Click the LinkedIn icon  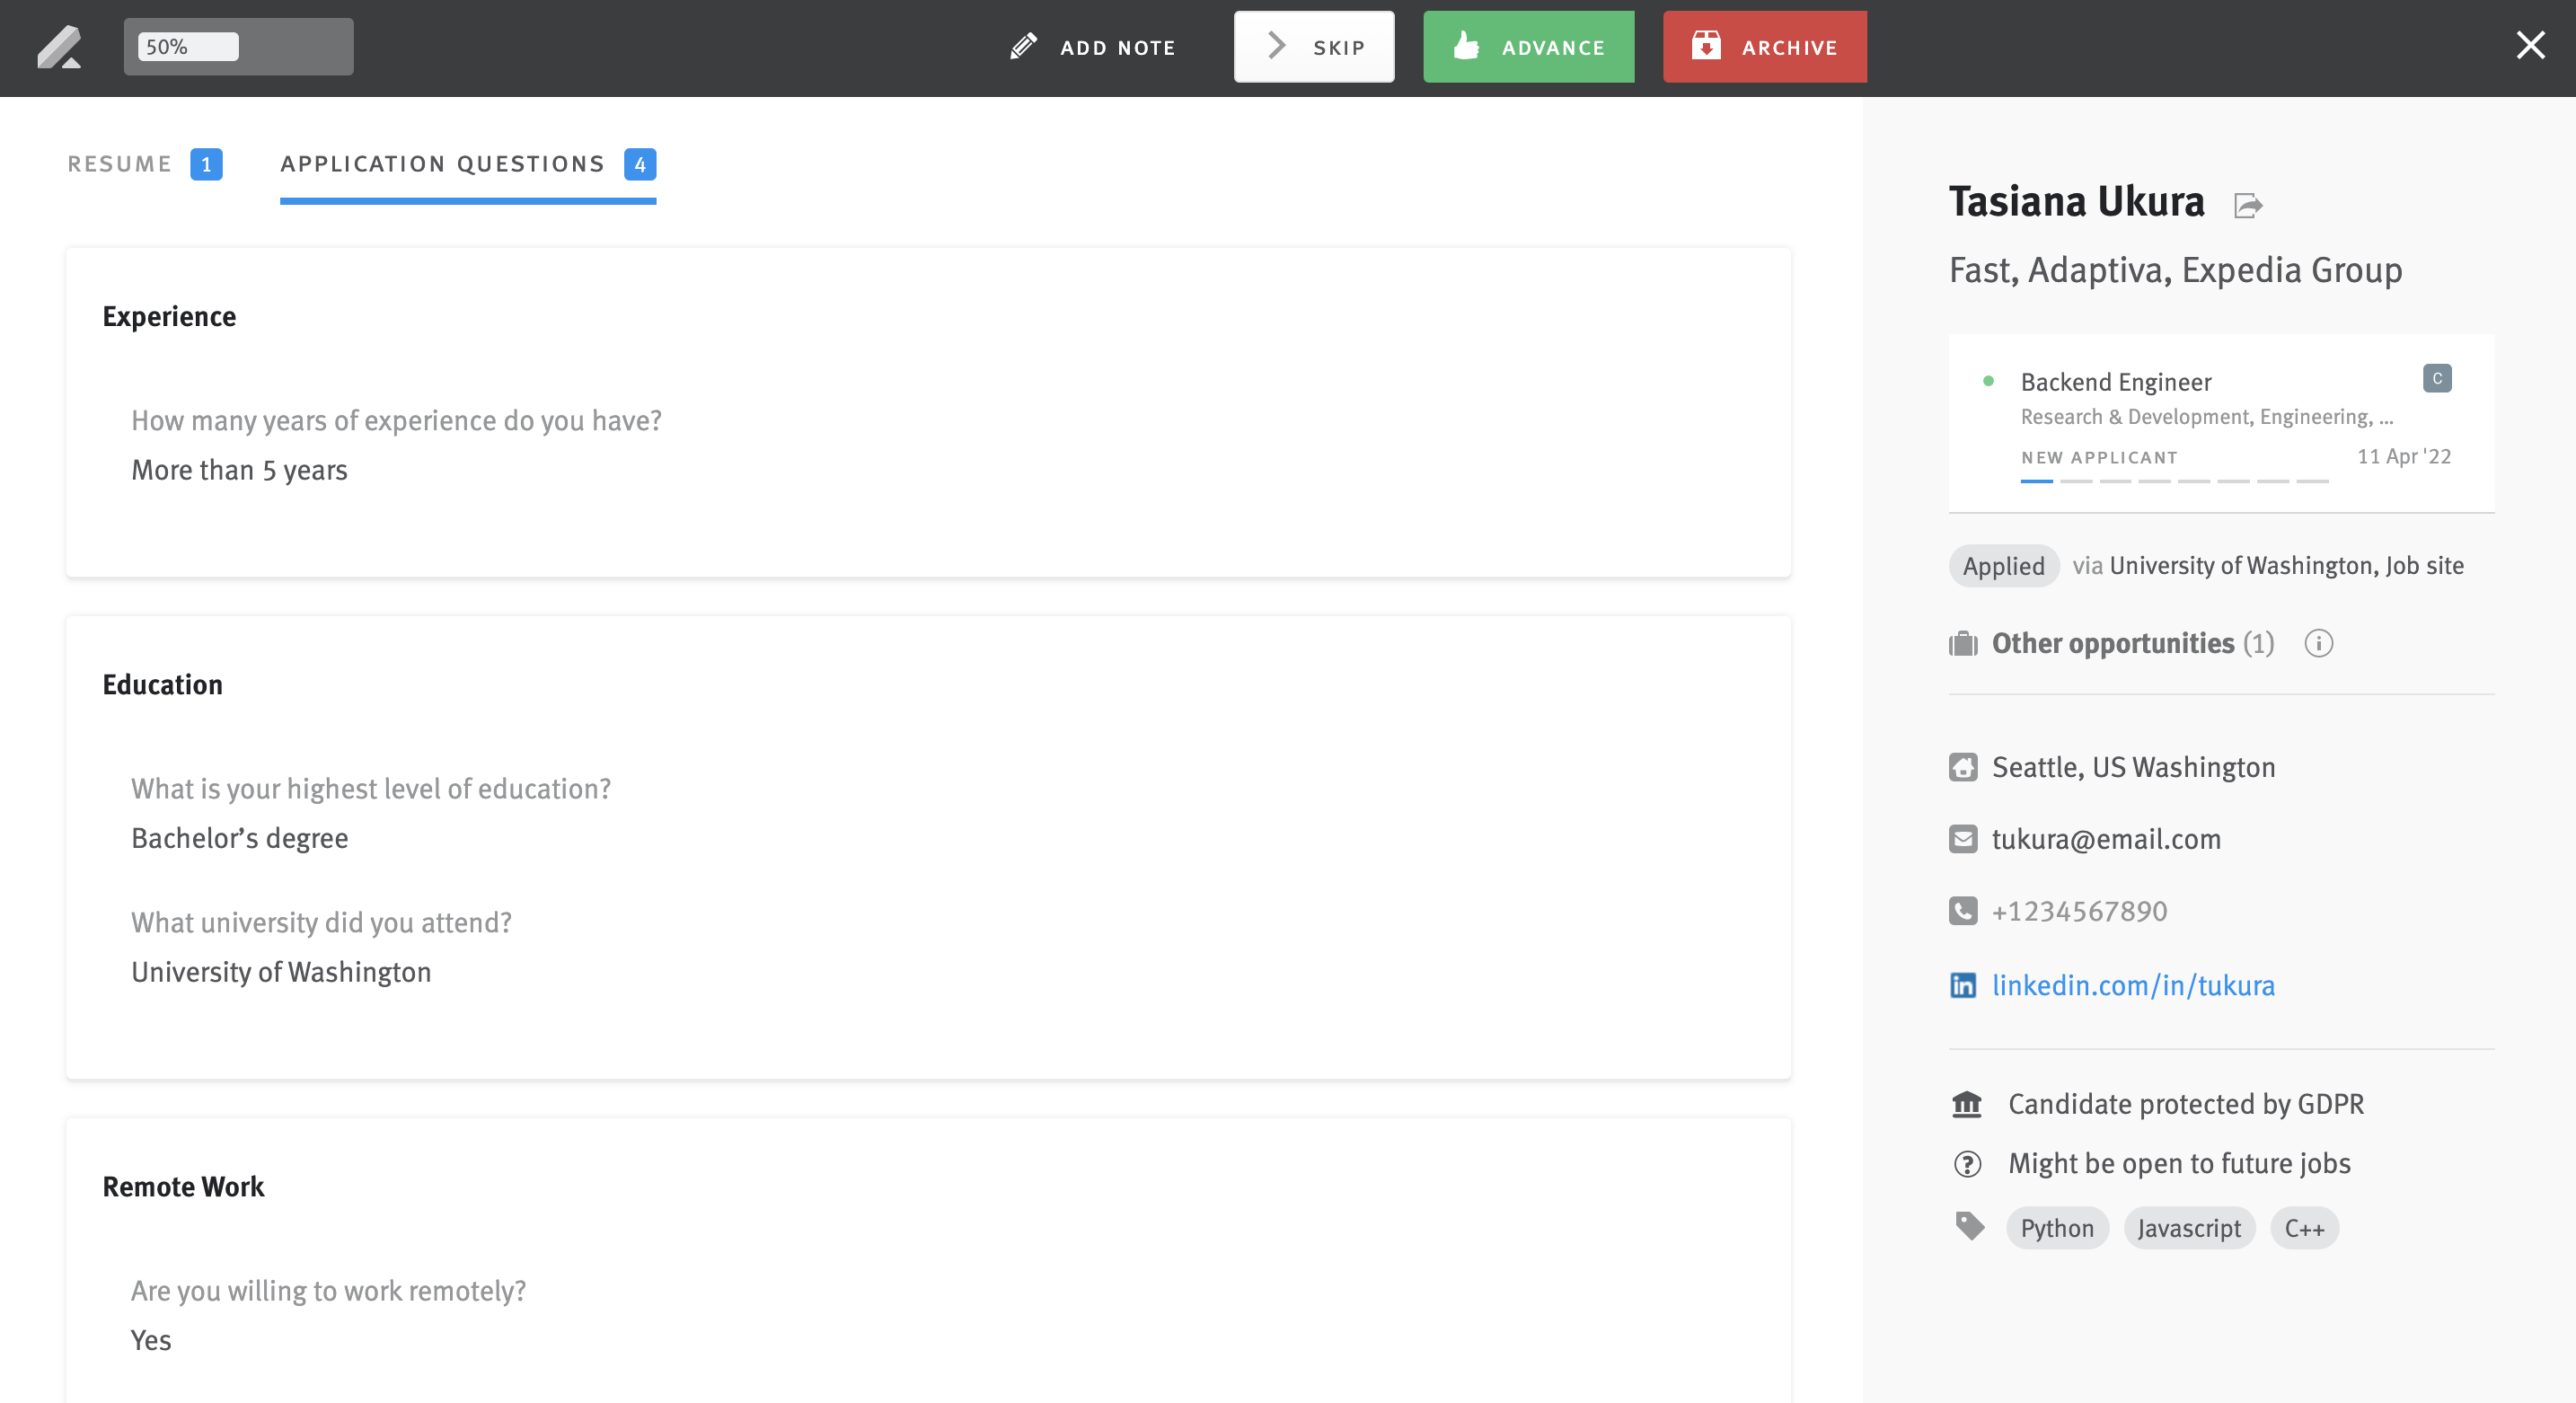pyautogui.click(x=1963, y=985)
